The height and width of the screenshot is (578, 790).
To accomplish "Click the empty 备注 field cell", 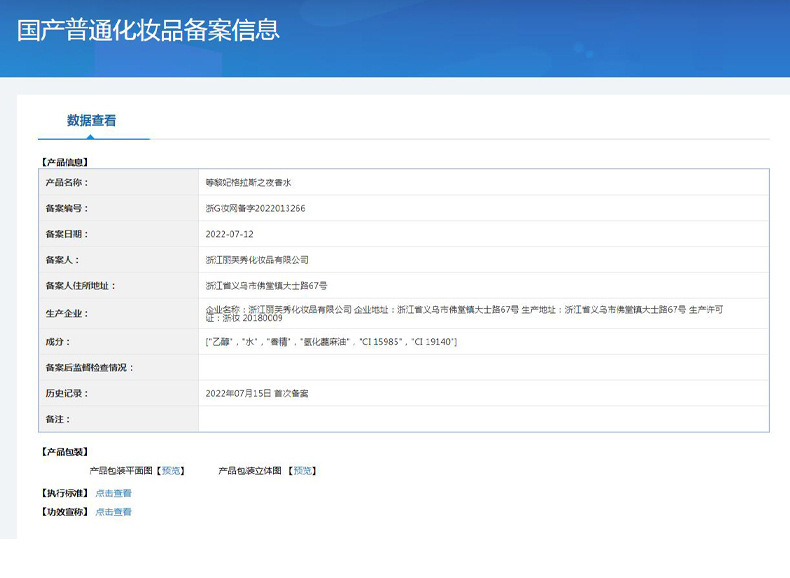I will coord(484,419).
